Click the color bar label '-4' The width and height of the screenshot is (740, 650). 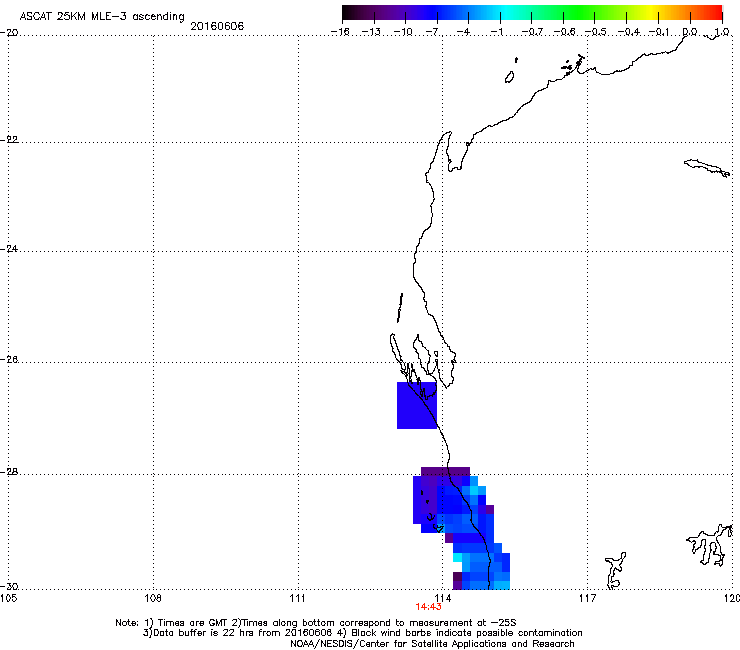464,32
